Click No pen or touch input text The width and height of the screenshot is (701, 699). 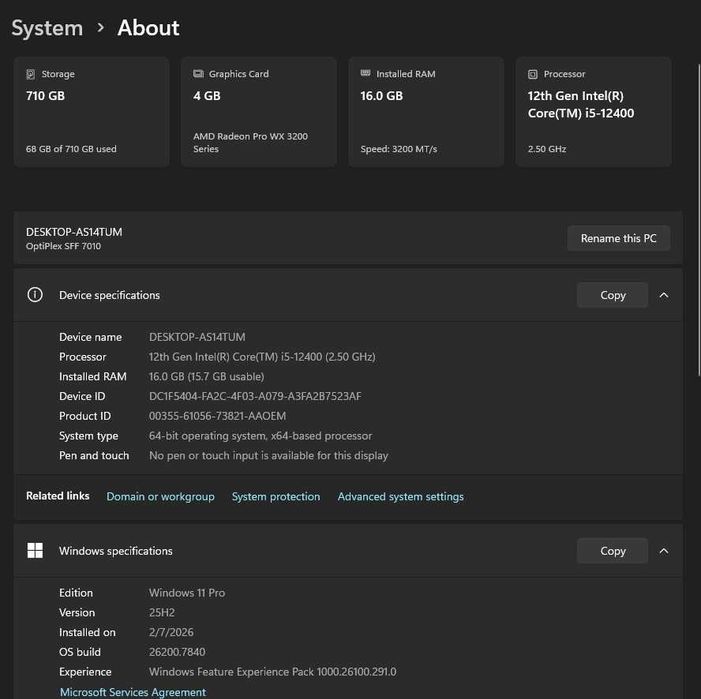(x=268, y=455)
